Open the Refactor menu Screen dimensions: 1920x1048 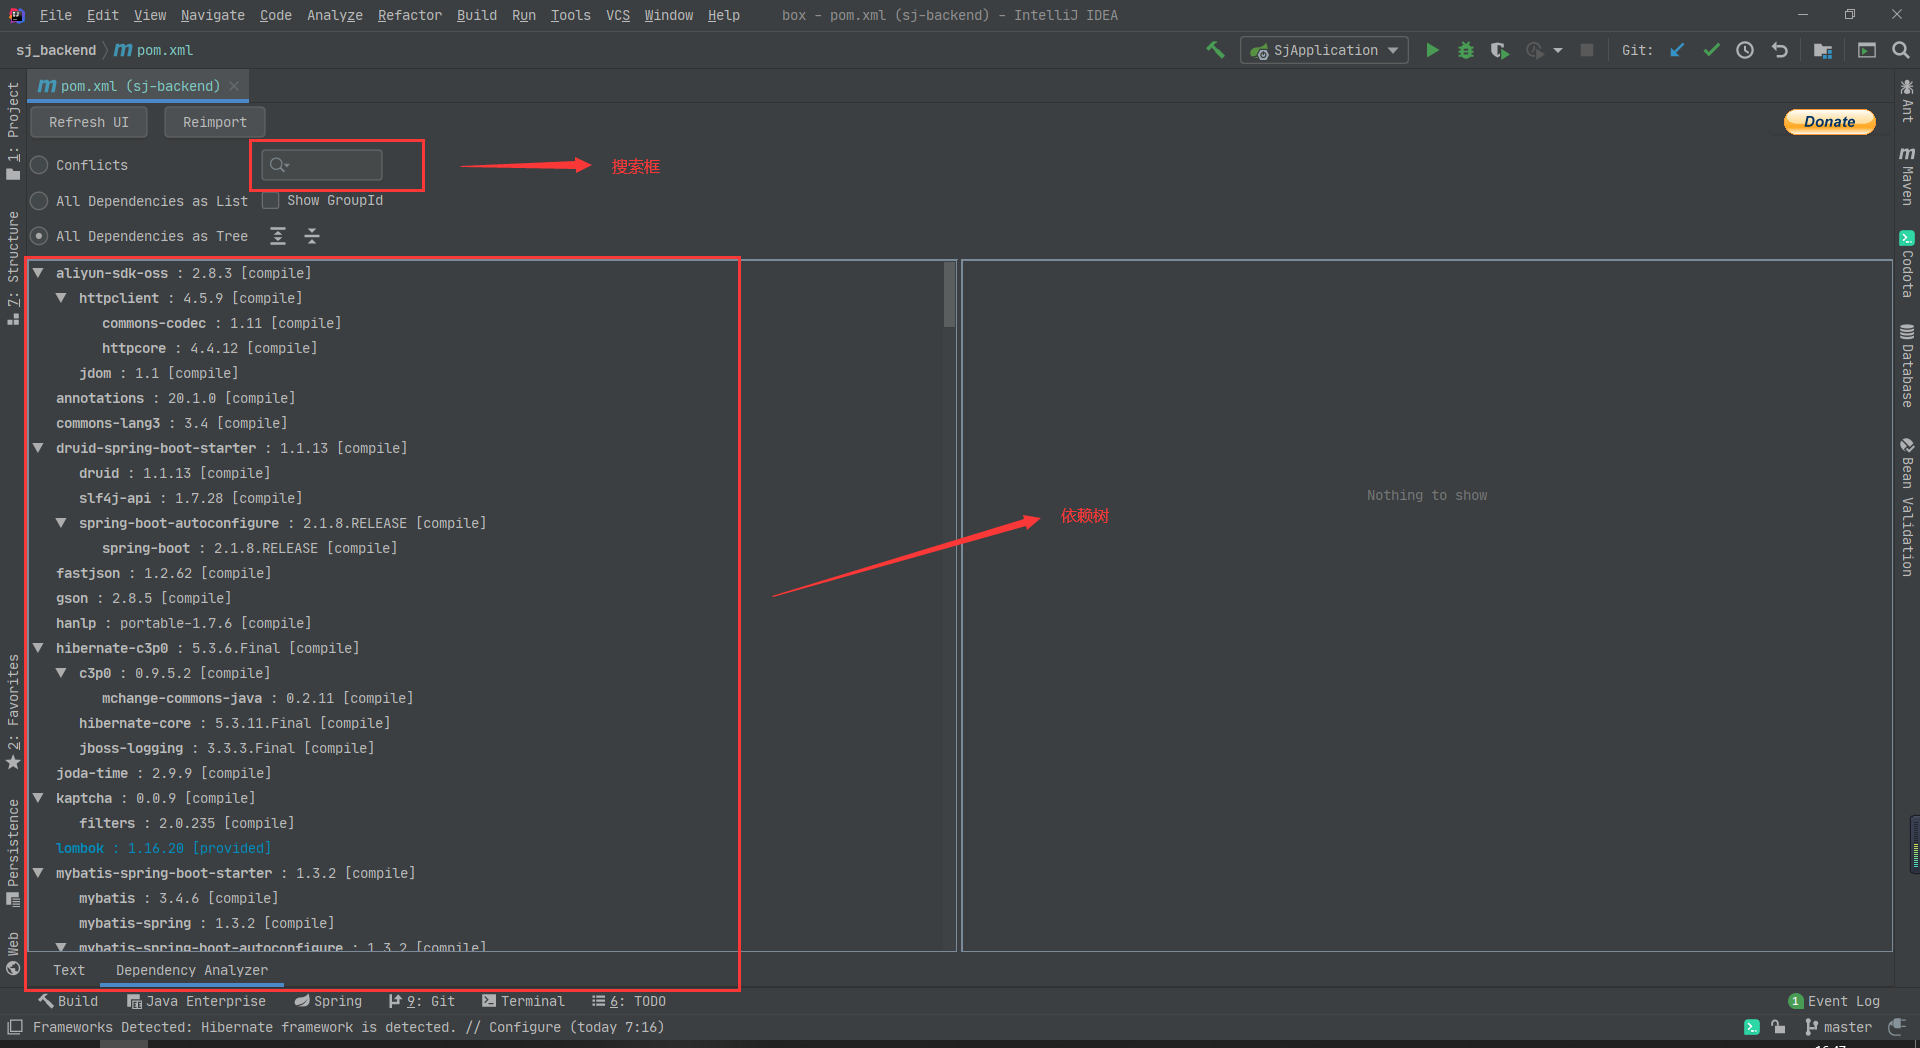point(409,15)
